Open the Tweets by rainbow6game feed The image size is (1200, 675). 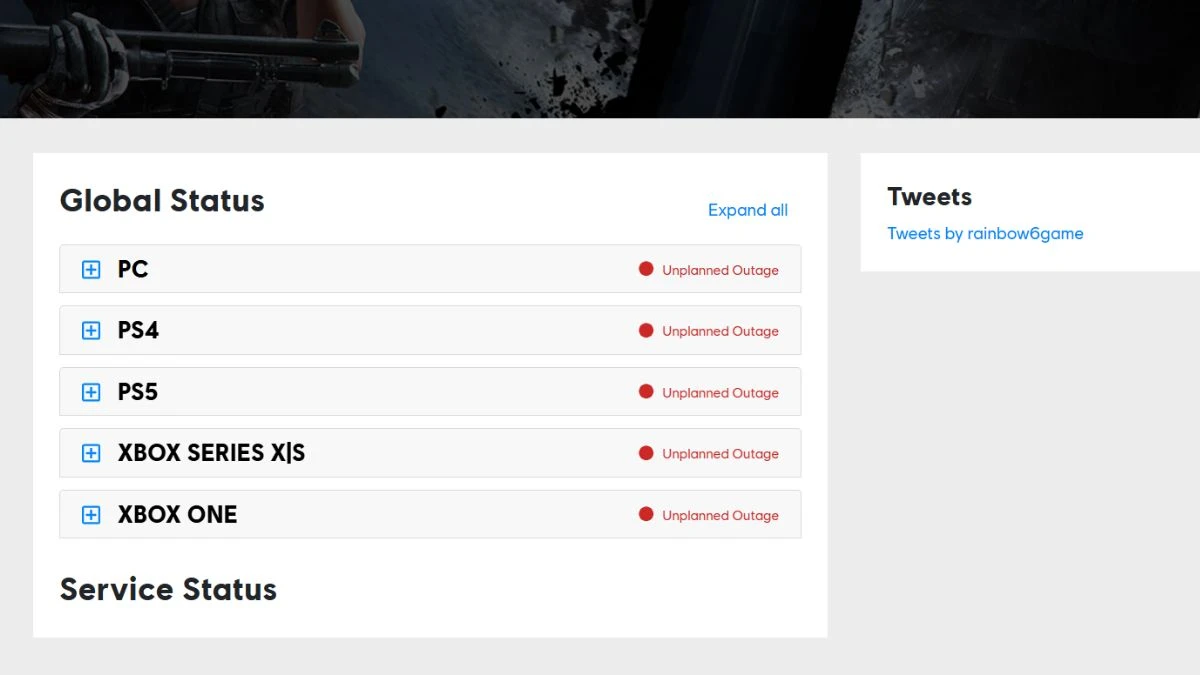coord(984,233)
